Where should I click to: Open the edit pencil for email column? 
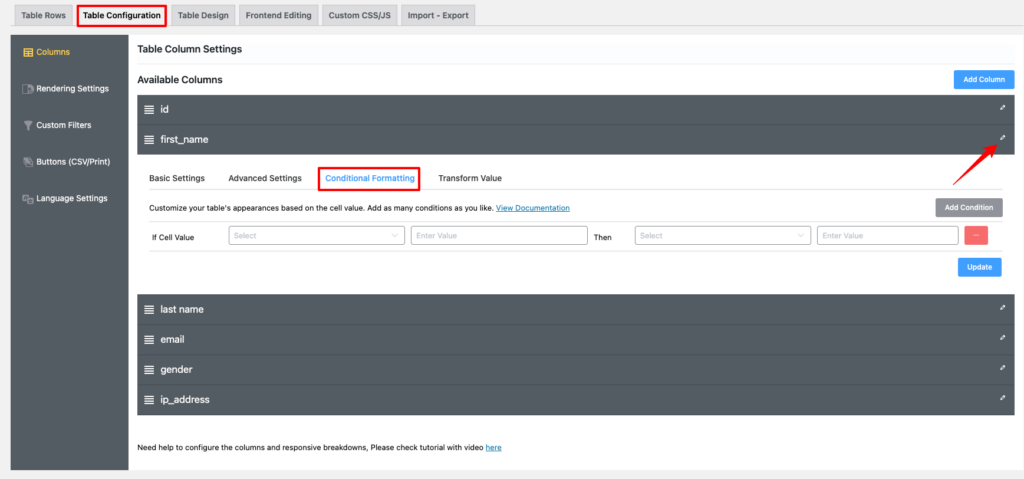[x=1002, y=337]
